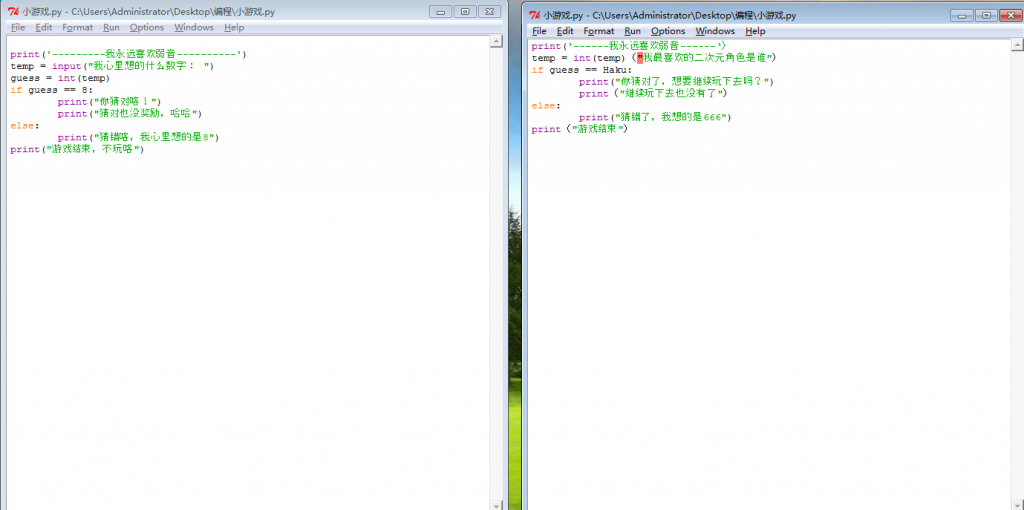Click the Tk feather icon in right title bar
The height and width of the screenshot is (510, 1024).
click(x=535, y=16)
